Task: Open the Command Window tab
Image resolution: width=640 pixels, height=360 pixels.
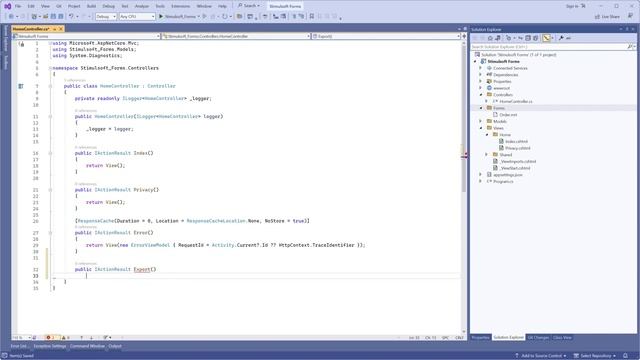Action: 87,346
